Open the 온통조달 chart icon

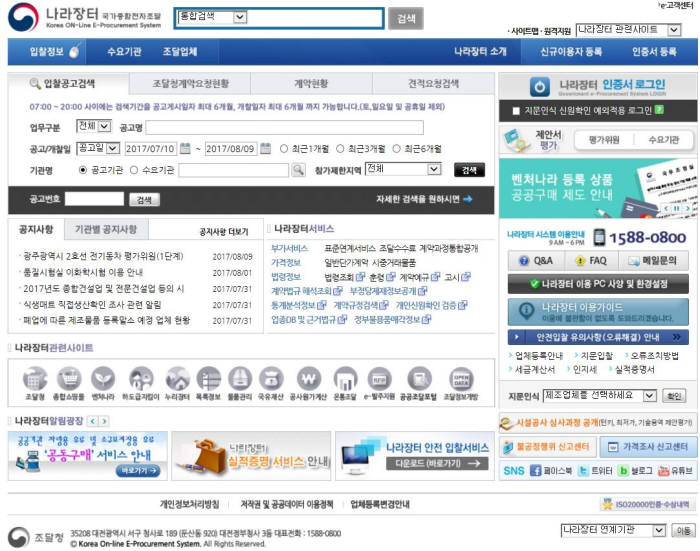[345, 379]
